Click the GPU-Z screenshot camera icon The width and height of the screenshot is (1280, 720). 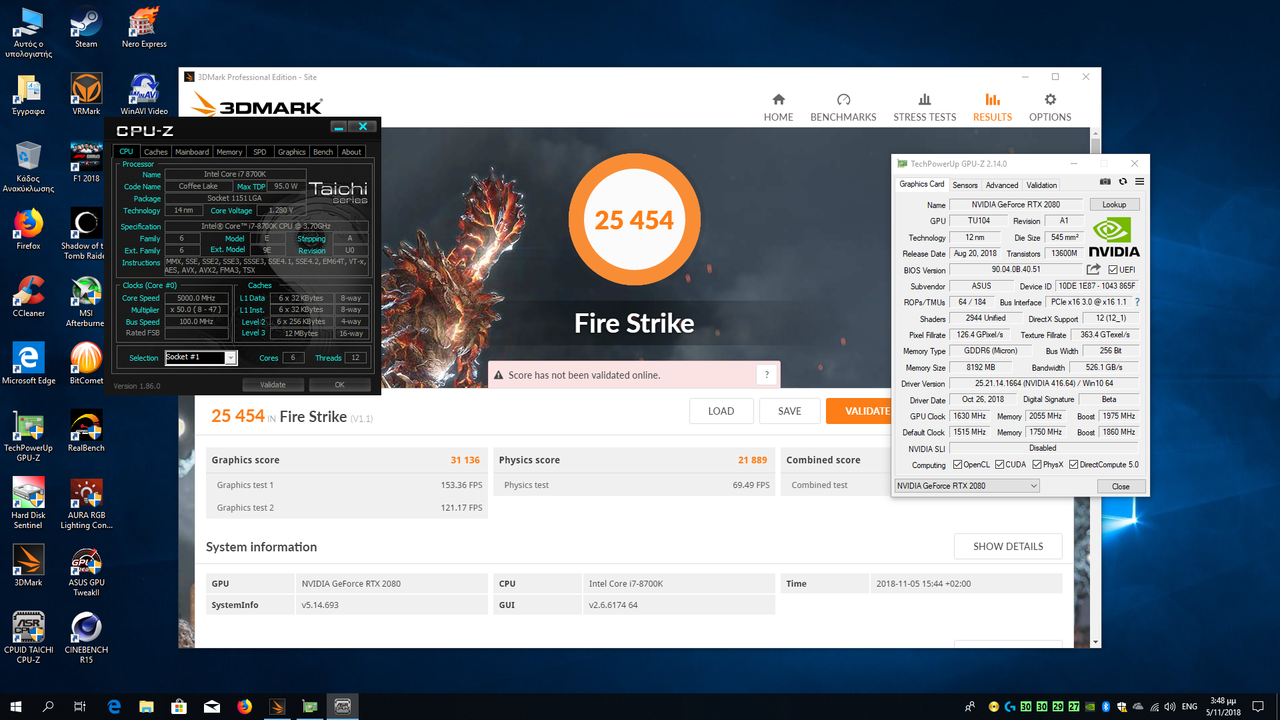pyautogui.click(x=1105, y=182)
